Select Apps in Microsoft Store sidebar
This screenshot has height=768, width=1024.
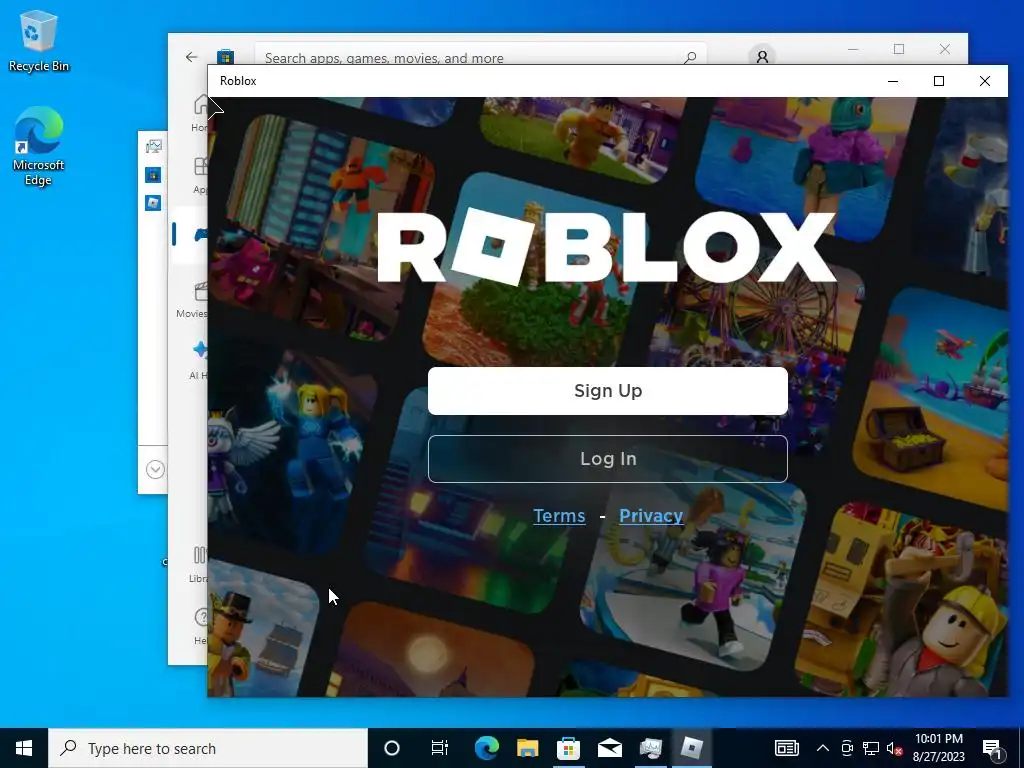tap(200, 175)
